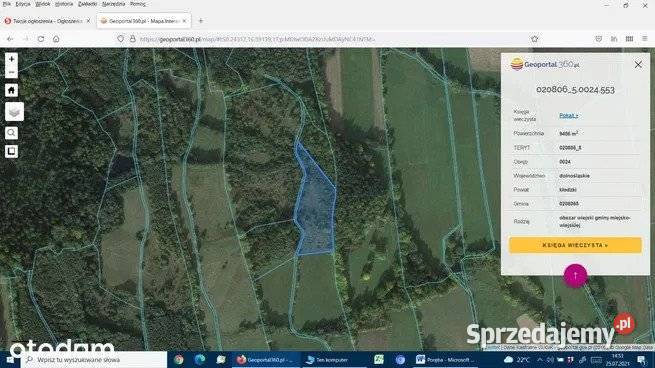Close the Twoje ogłoszenia tab
This screenshot has width=655, height=368.
tap(88, 21)
